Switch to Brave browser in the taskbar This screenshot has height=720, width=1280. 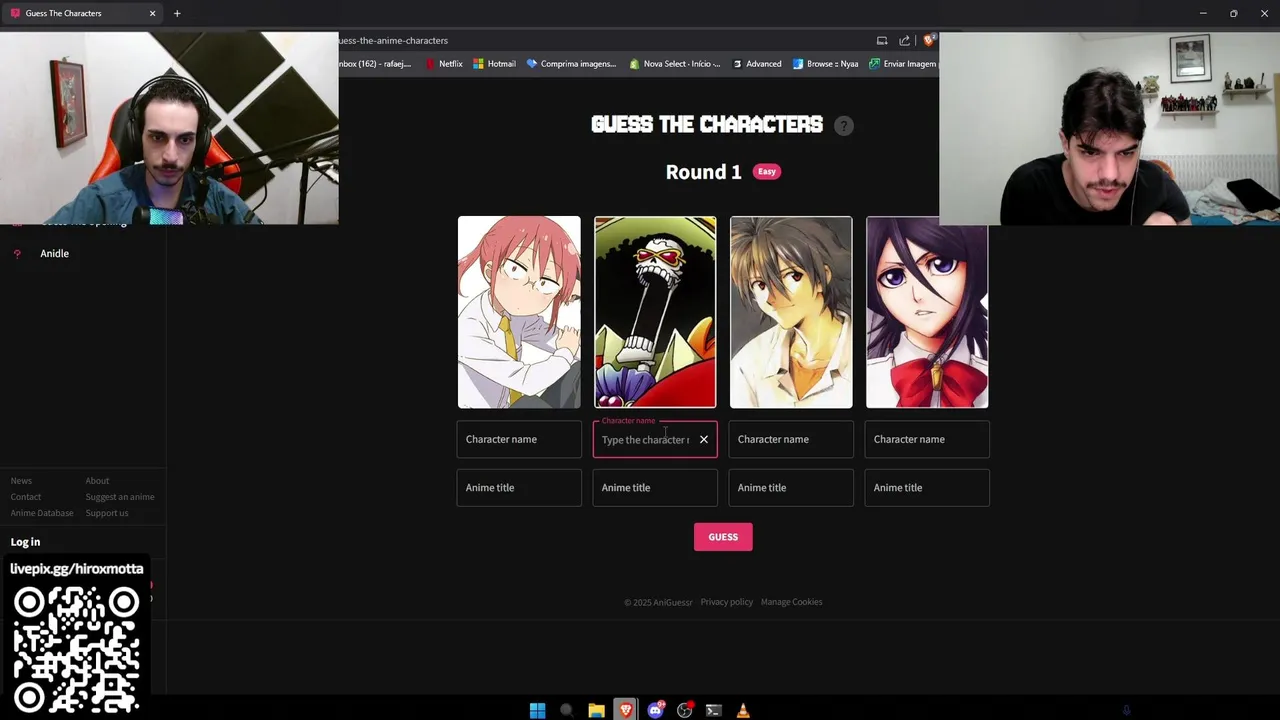[625, 710]
